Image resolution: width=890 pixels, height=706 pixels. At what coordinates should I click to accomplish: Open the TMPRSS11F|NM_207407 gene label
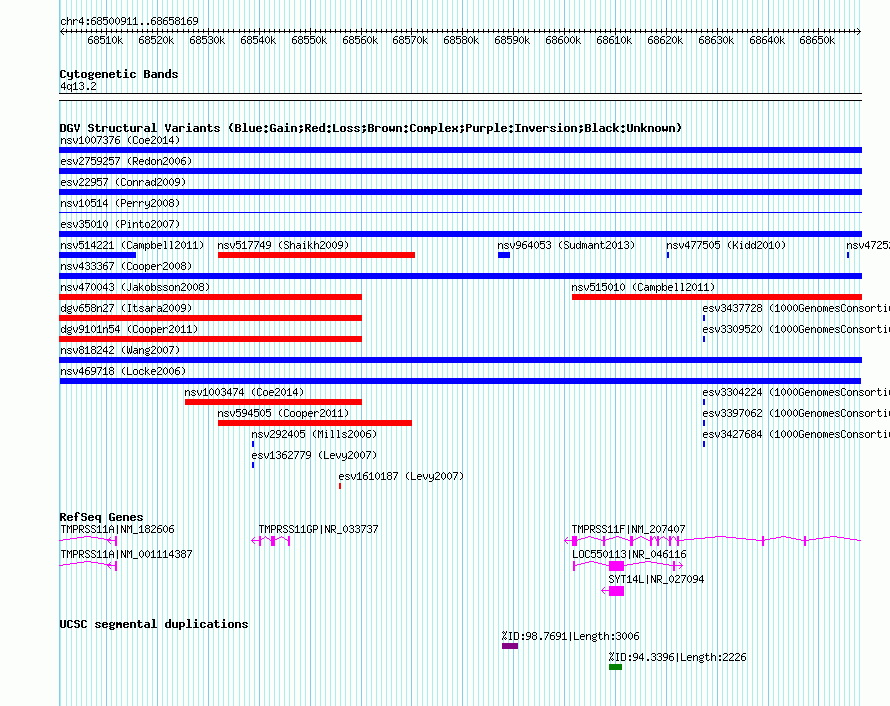pos(628,530)
